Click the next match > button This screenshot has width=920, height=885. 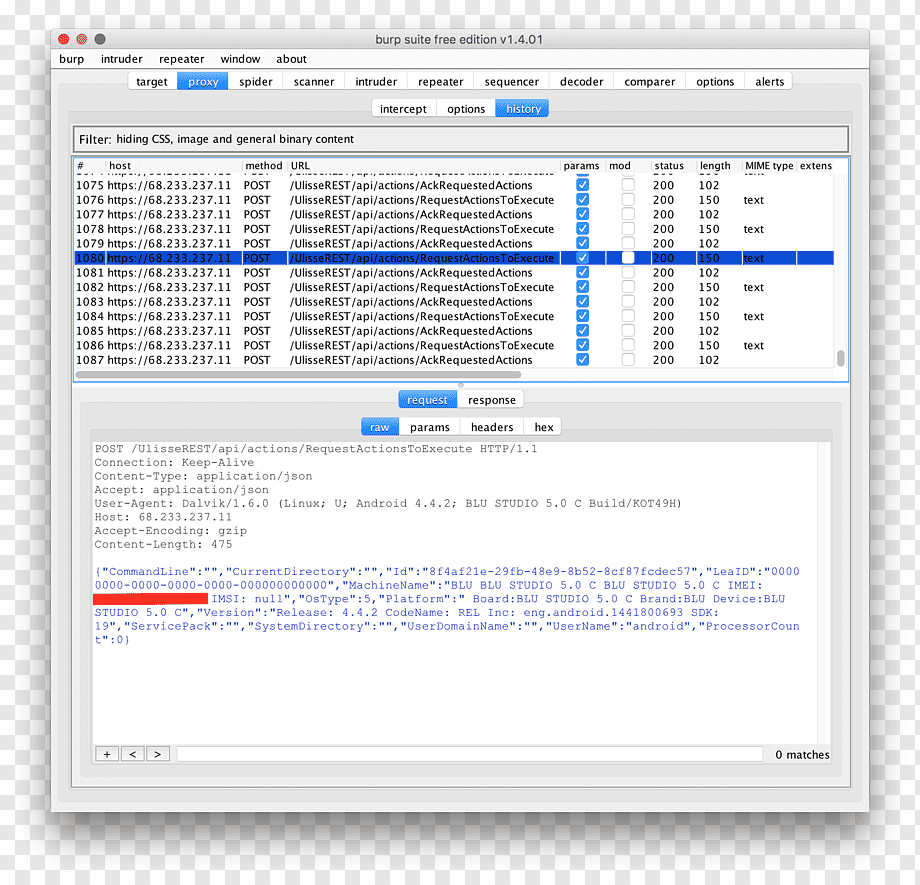click(158, 754)
